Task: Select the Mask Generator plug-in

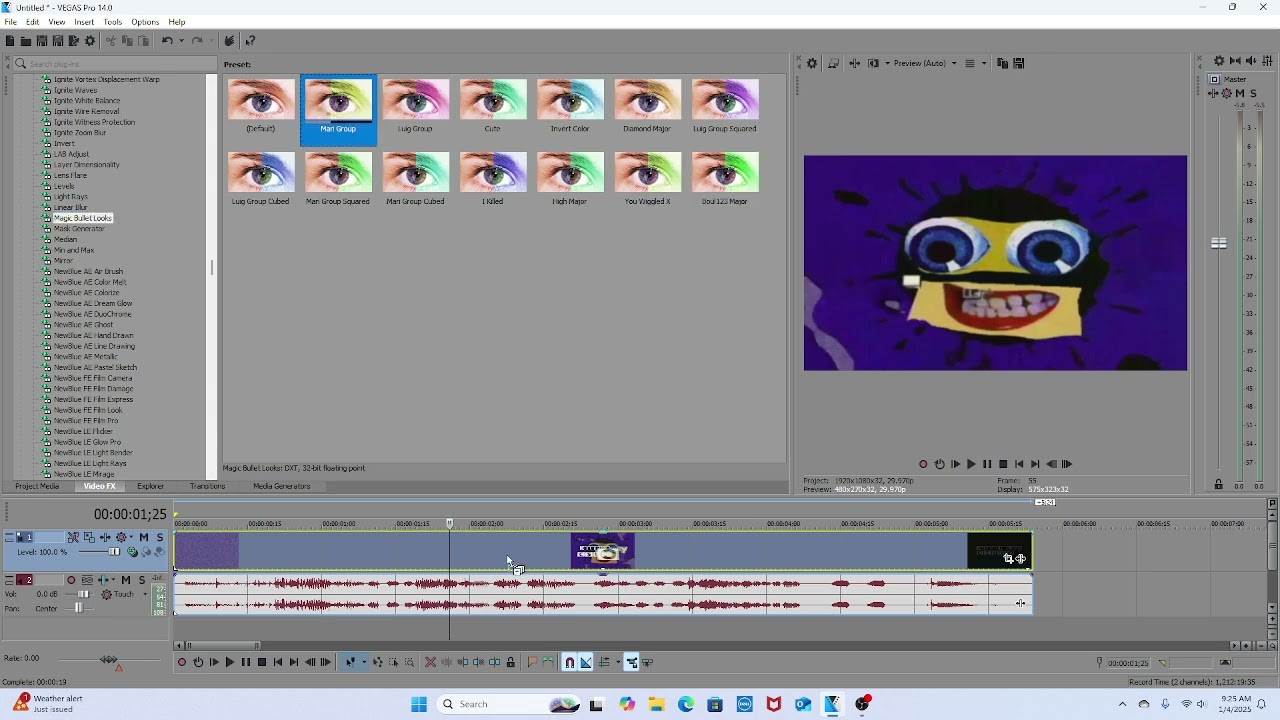Action: click(79, 229)
